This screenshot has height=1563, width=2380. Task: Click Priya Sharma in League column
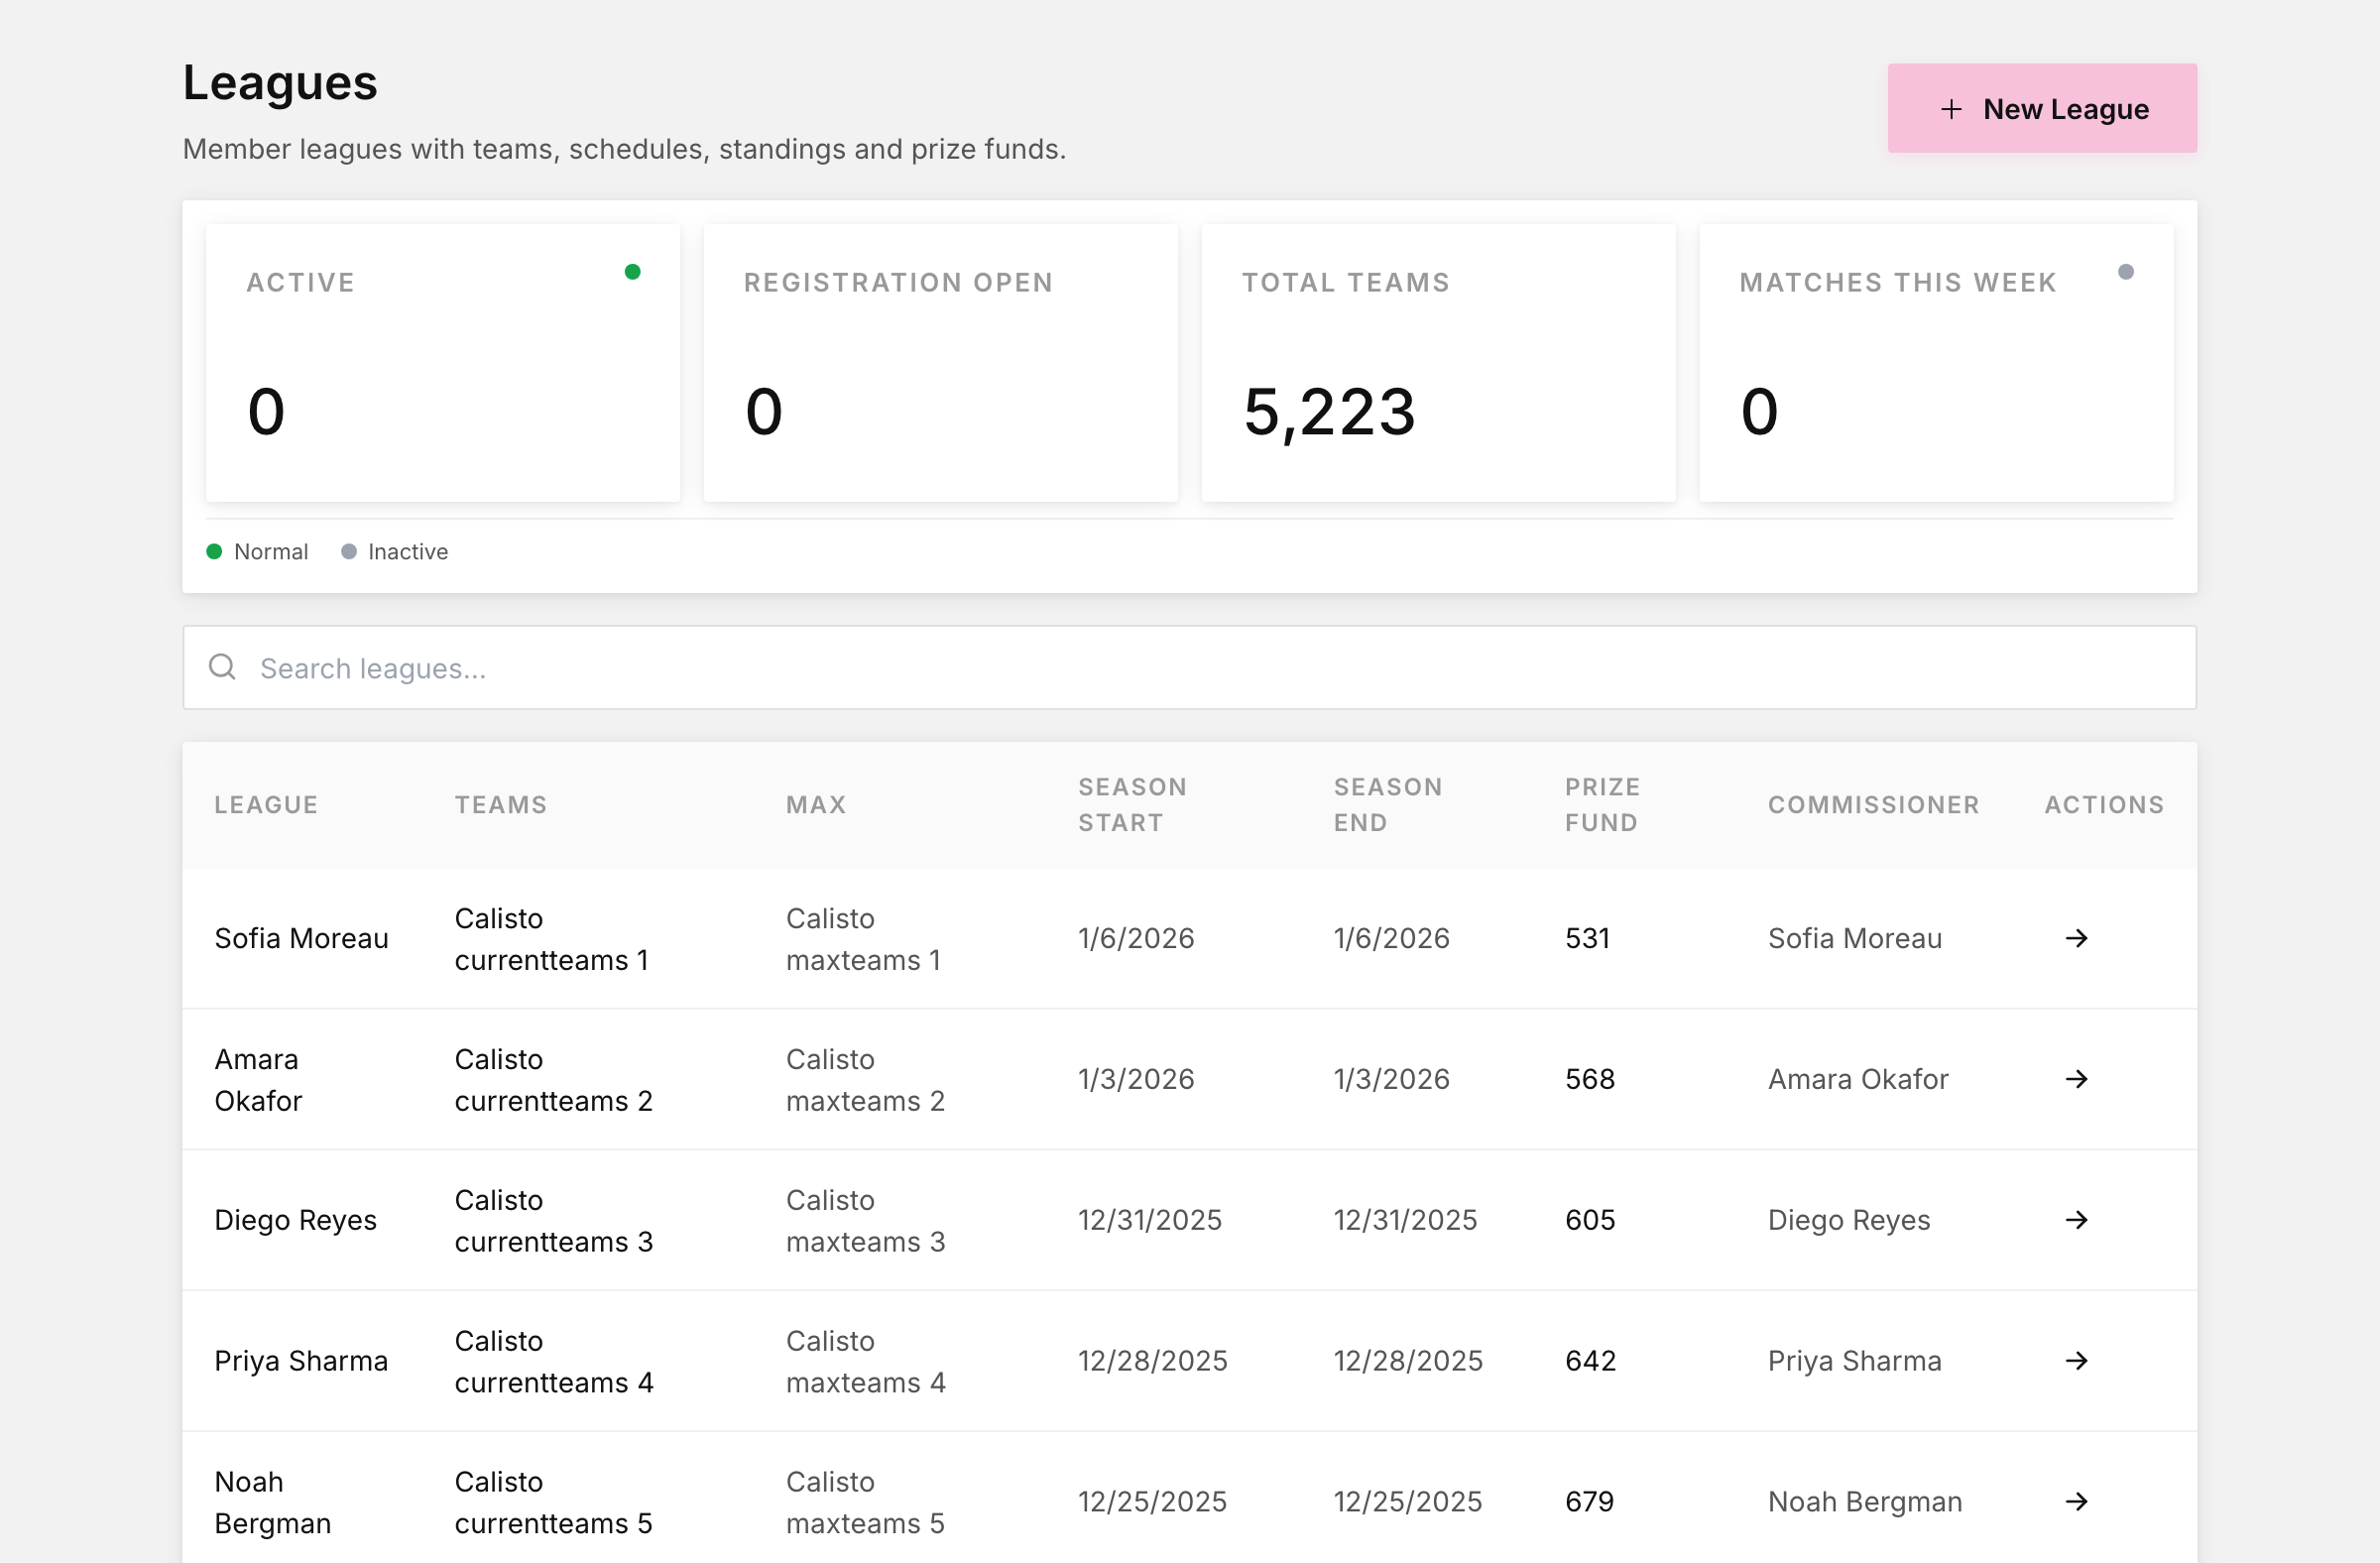coord(301,1361)
